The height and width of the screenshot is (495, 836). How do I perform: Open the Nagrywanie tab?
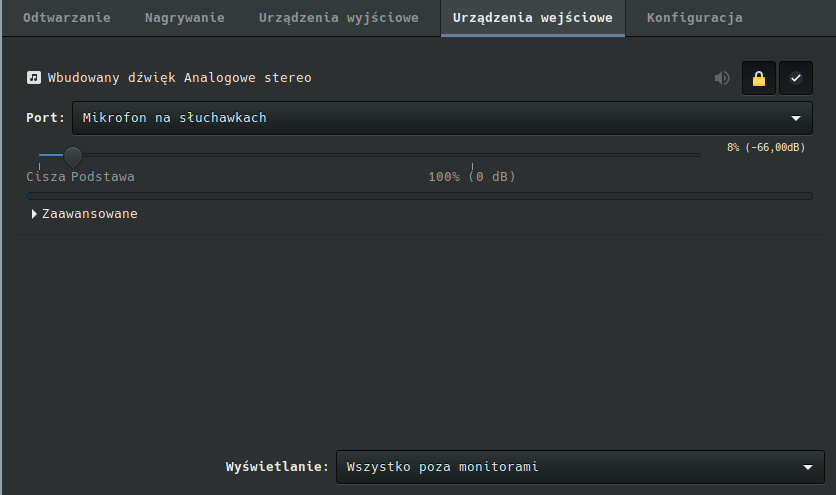coord(184,18)
